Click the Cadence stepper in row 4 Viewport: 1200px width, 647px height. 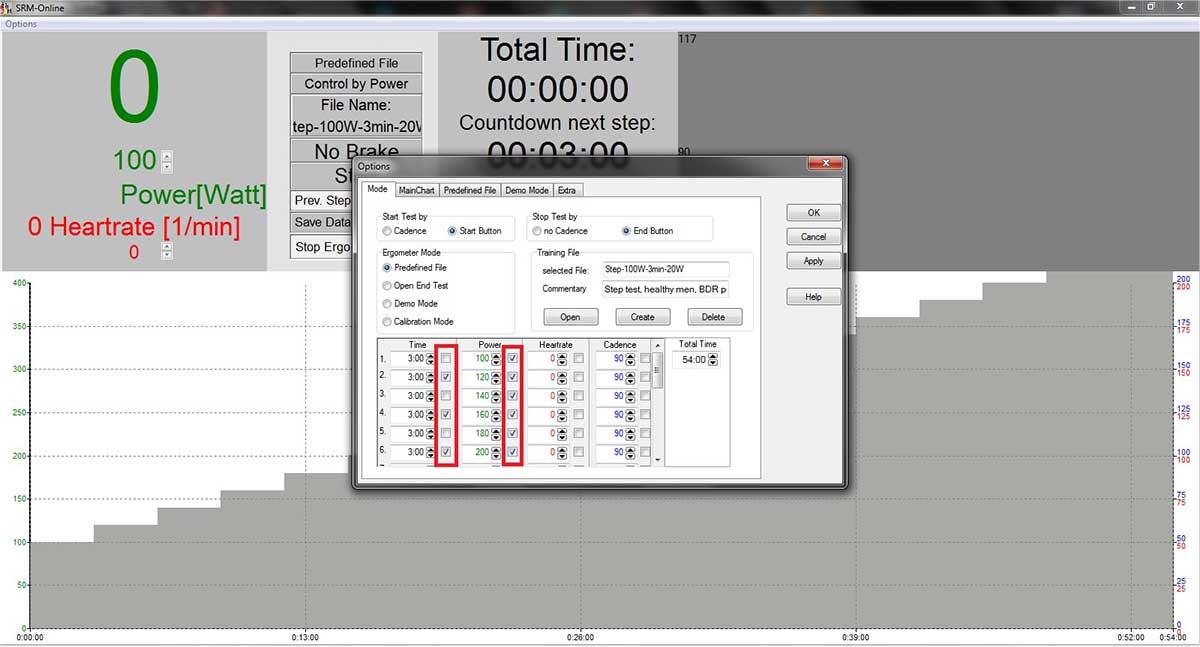click(x=632, y=415)
